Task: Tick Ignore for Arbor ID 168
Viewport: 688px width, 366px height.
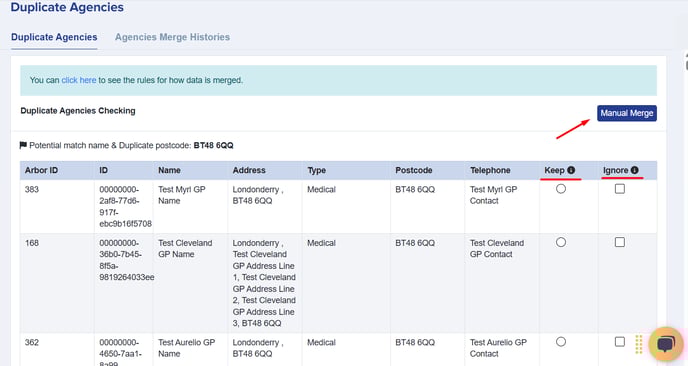Action: coord(620,242)
